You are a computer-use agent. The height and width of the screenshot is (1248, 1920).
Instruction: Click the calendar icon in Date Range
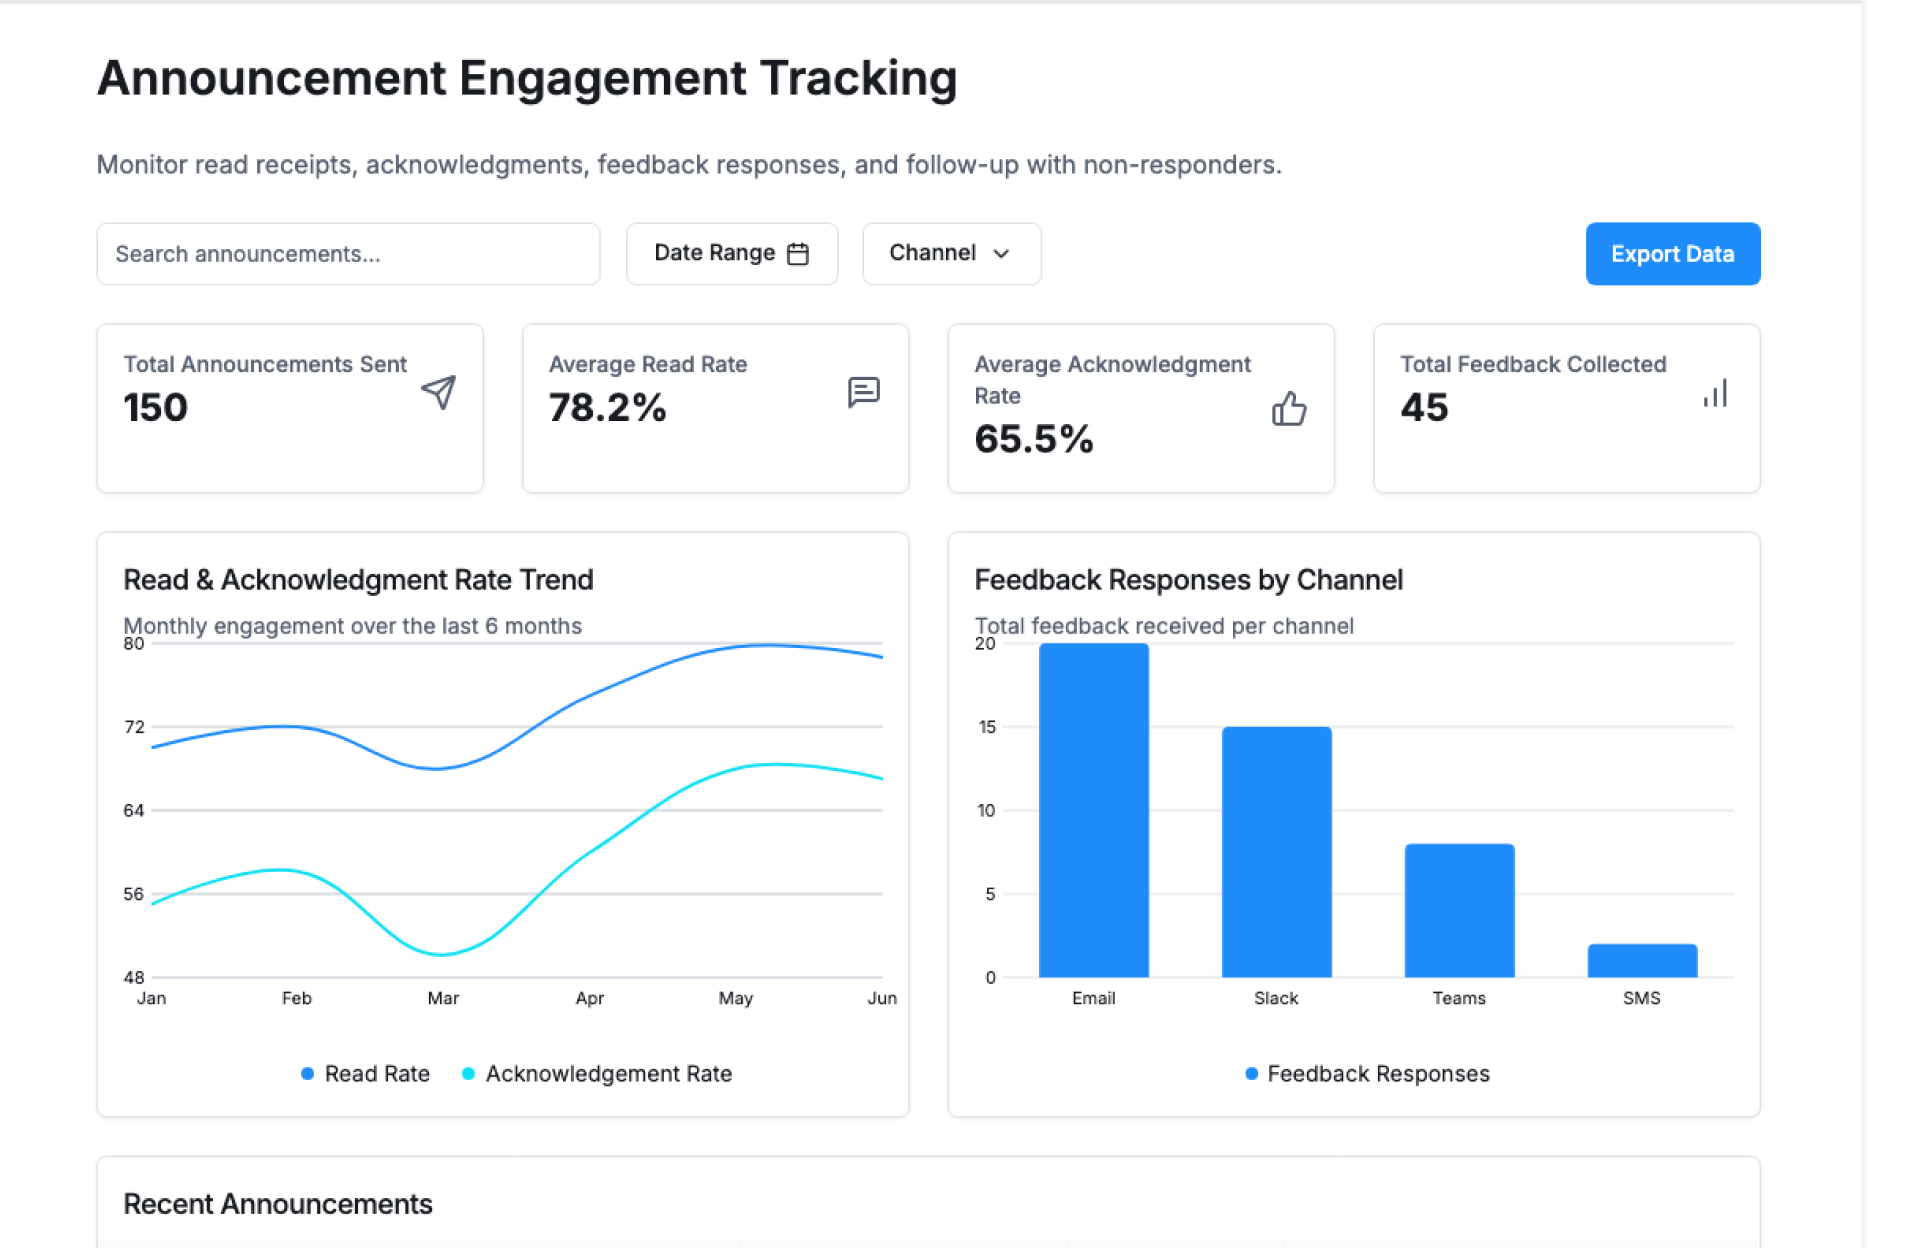(798, 254)
